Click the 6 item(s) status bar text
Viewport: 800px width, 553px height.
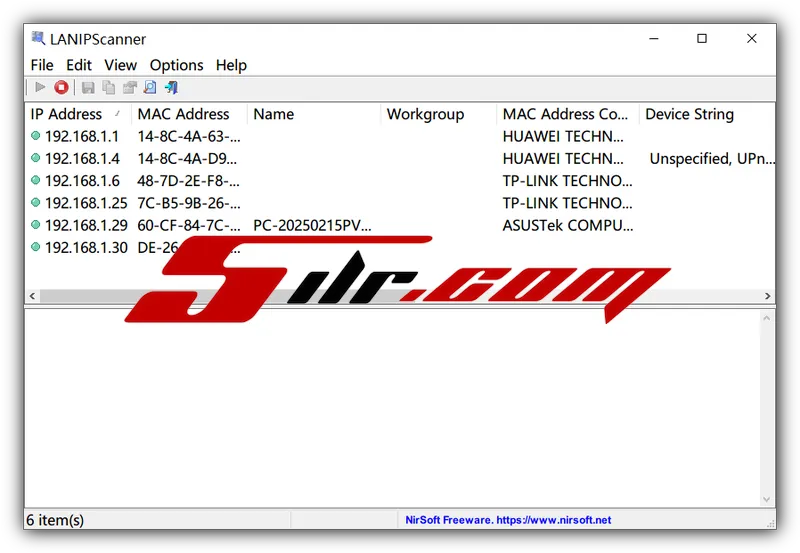click(x=55, y=520)
